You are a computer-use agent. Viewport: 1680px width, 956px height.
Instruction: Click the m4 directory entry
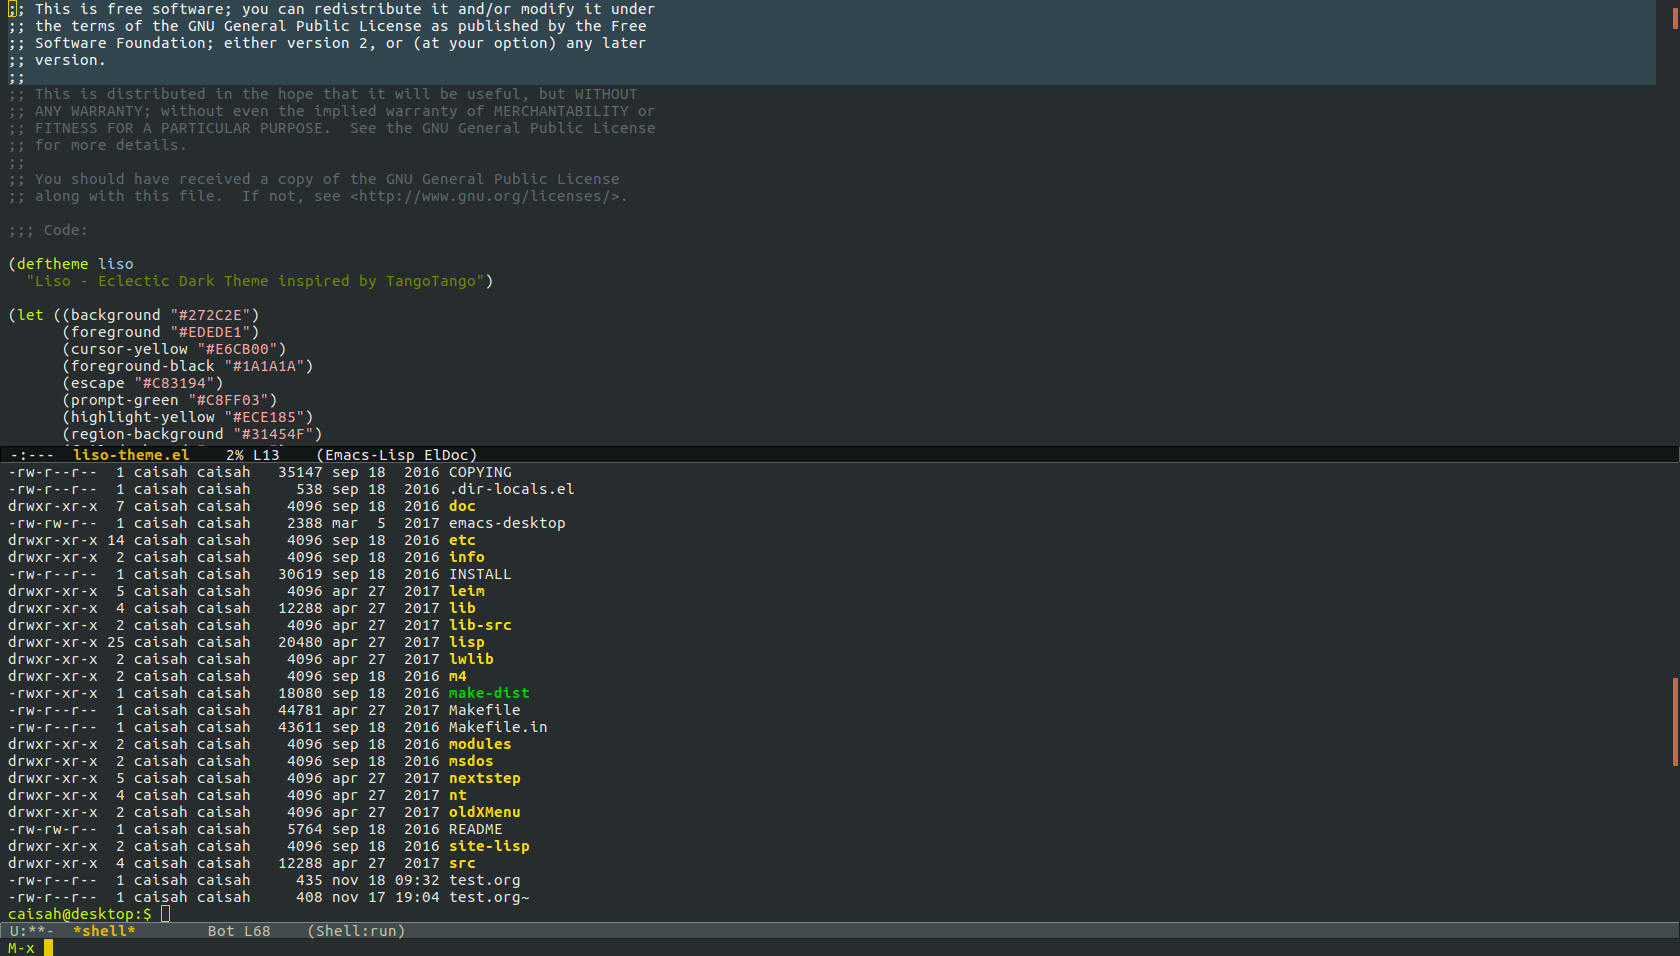pyautogui.click(x=458, y=676)
